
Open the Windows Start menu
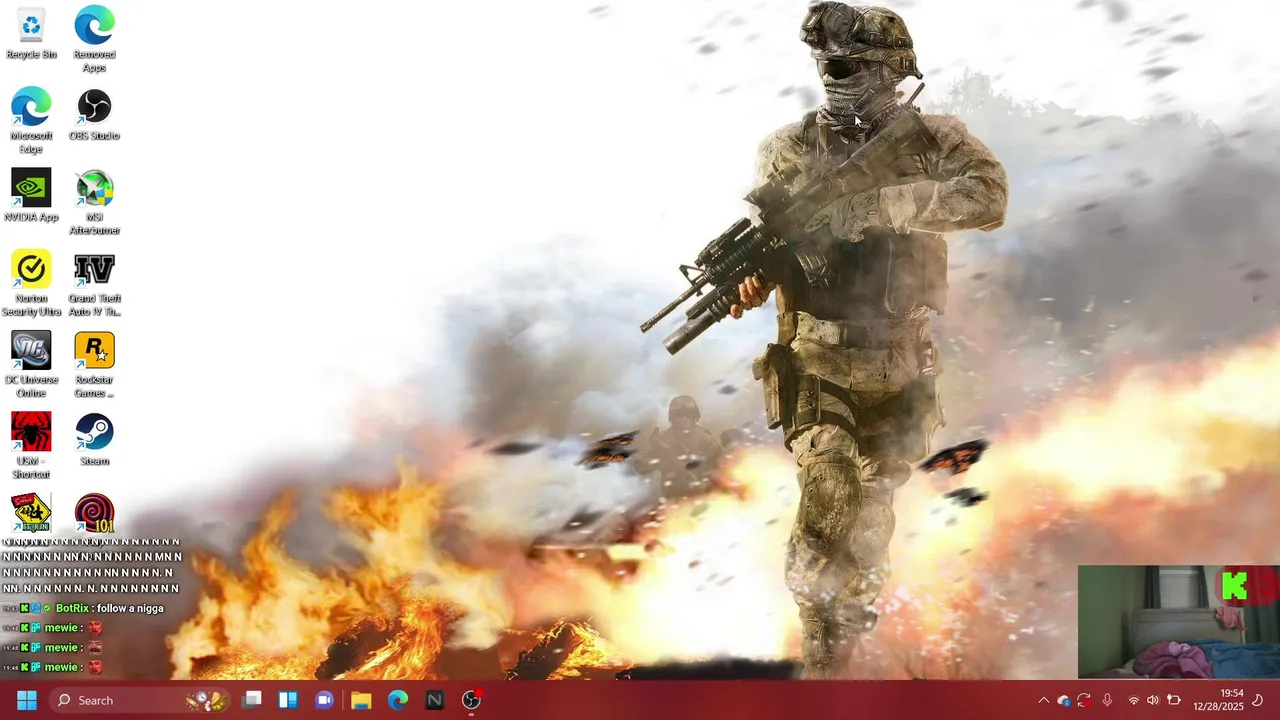tap(27, 700)
